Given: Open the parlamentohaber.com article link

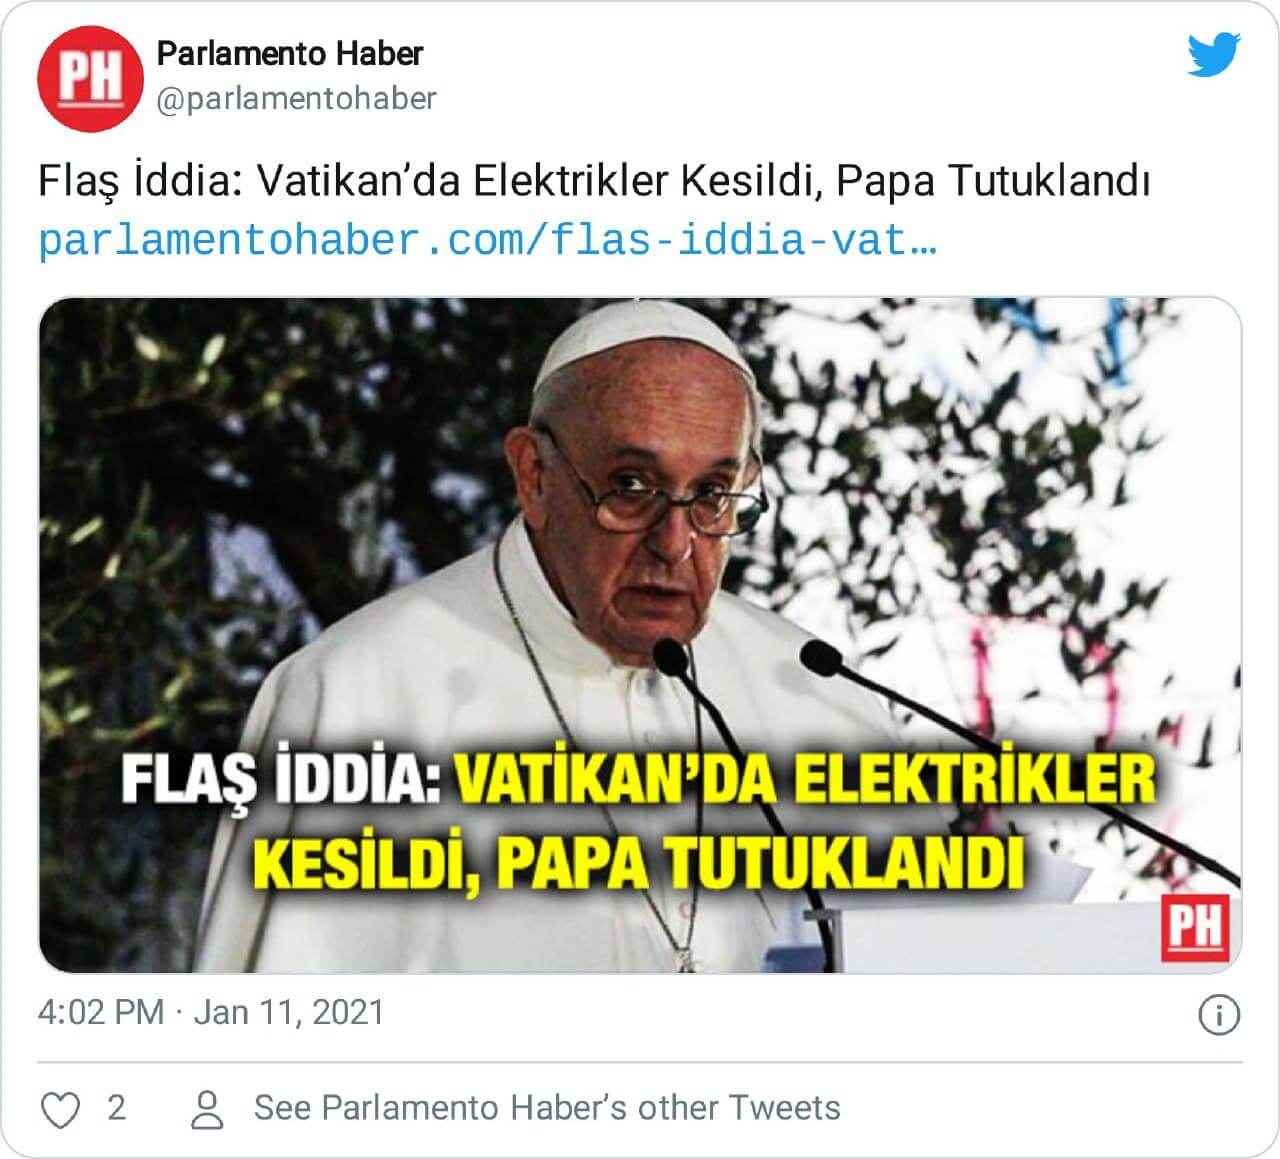Looking at the screenshot, I should click(x=488, y=242).
